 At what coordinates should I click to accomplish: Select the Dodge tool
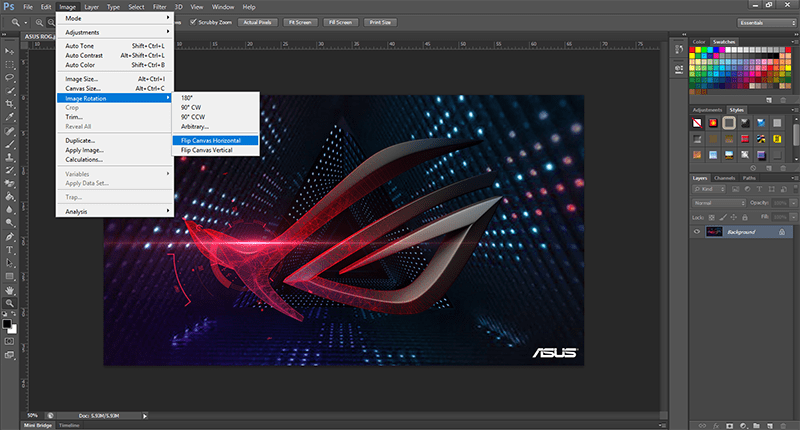point(10,222)
